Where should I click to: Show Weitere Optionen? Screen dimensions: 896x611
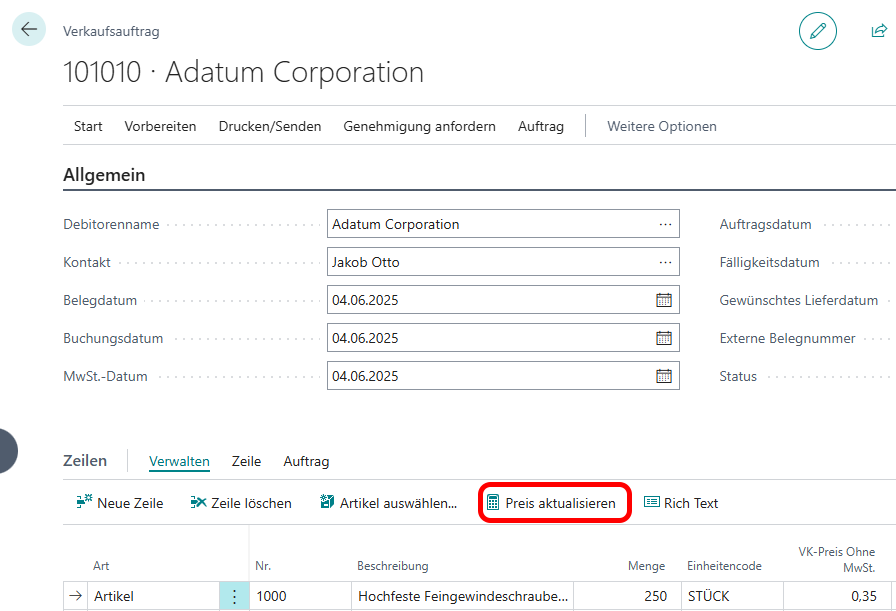[x=662, y=126]
